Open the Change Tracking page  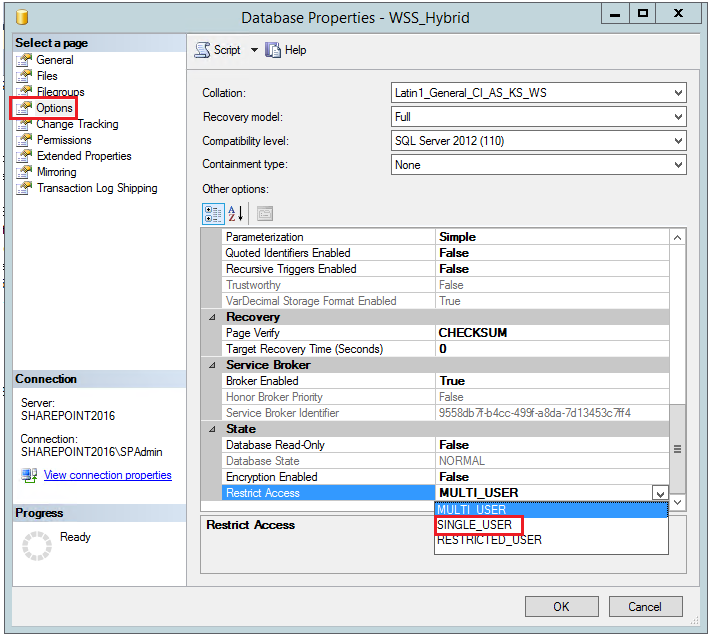pyautogui.click(x=77, y=124)
